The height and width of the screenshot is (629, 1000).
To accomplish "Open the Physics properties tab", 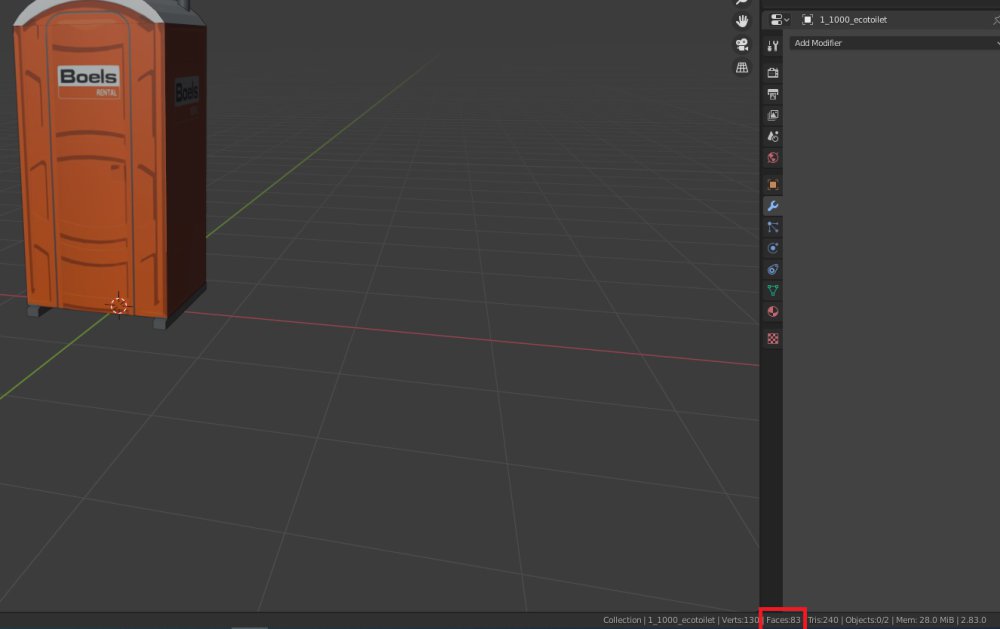I will (x=773, y=248).
